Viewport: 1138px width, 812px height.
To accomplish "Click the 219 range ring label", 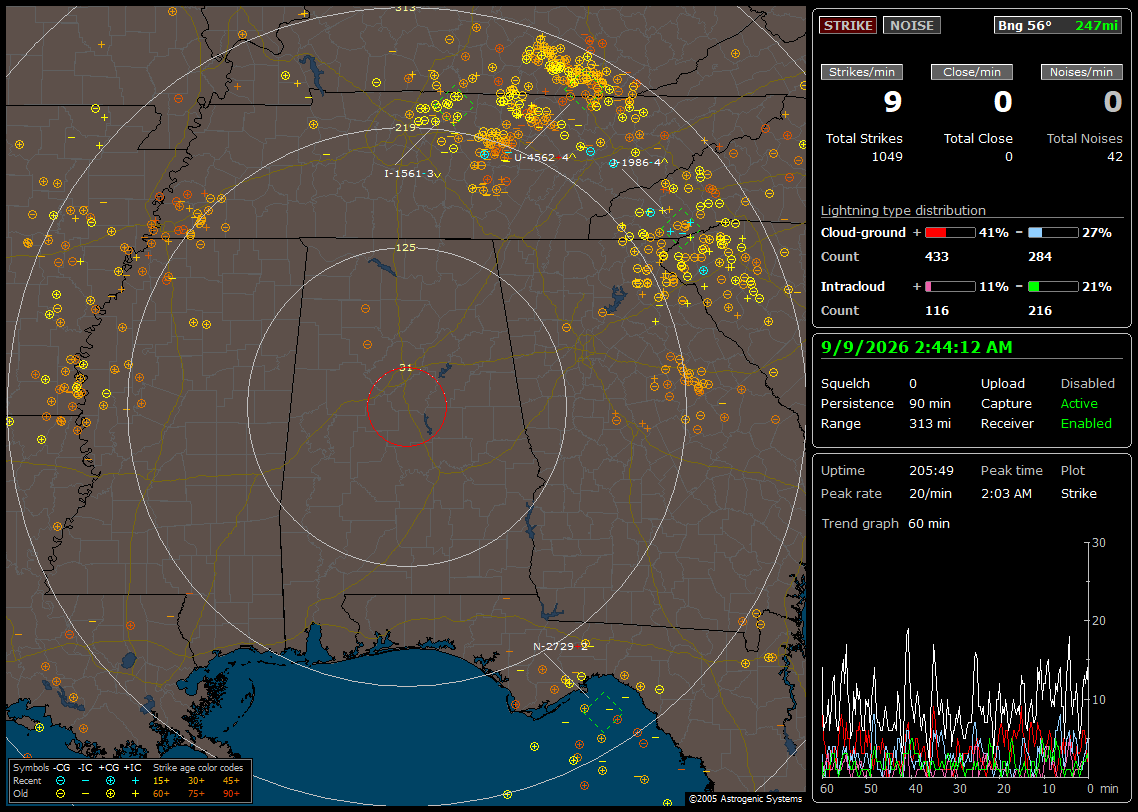I will 406,127.
